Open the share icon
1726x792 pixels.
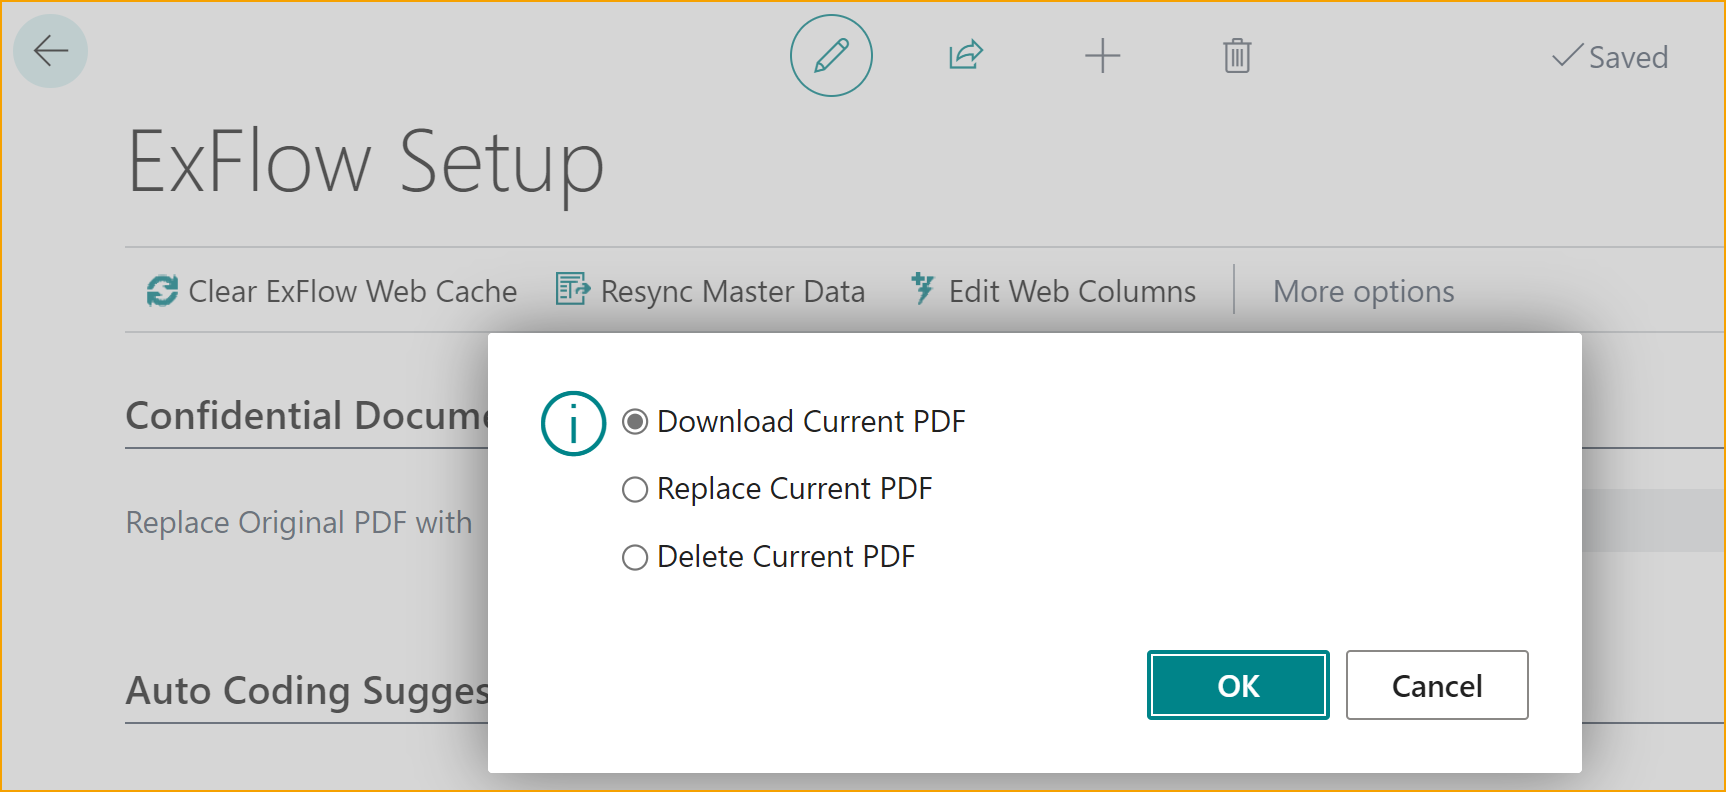(966, 56)
